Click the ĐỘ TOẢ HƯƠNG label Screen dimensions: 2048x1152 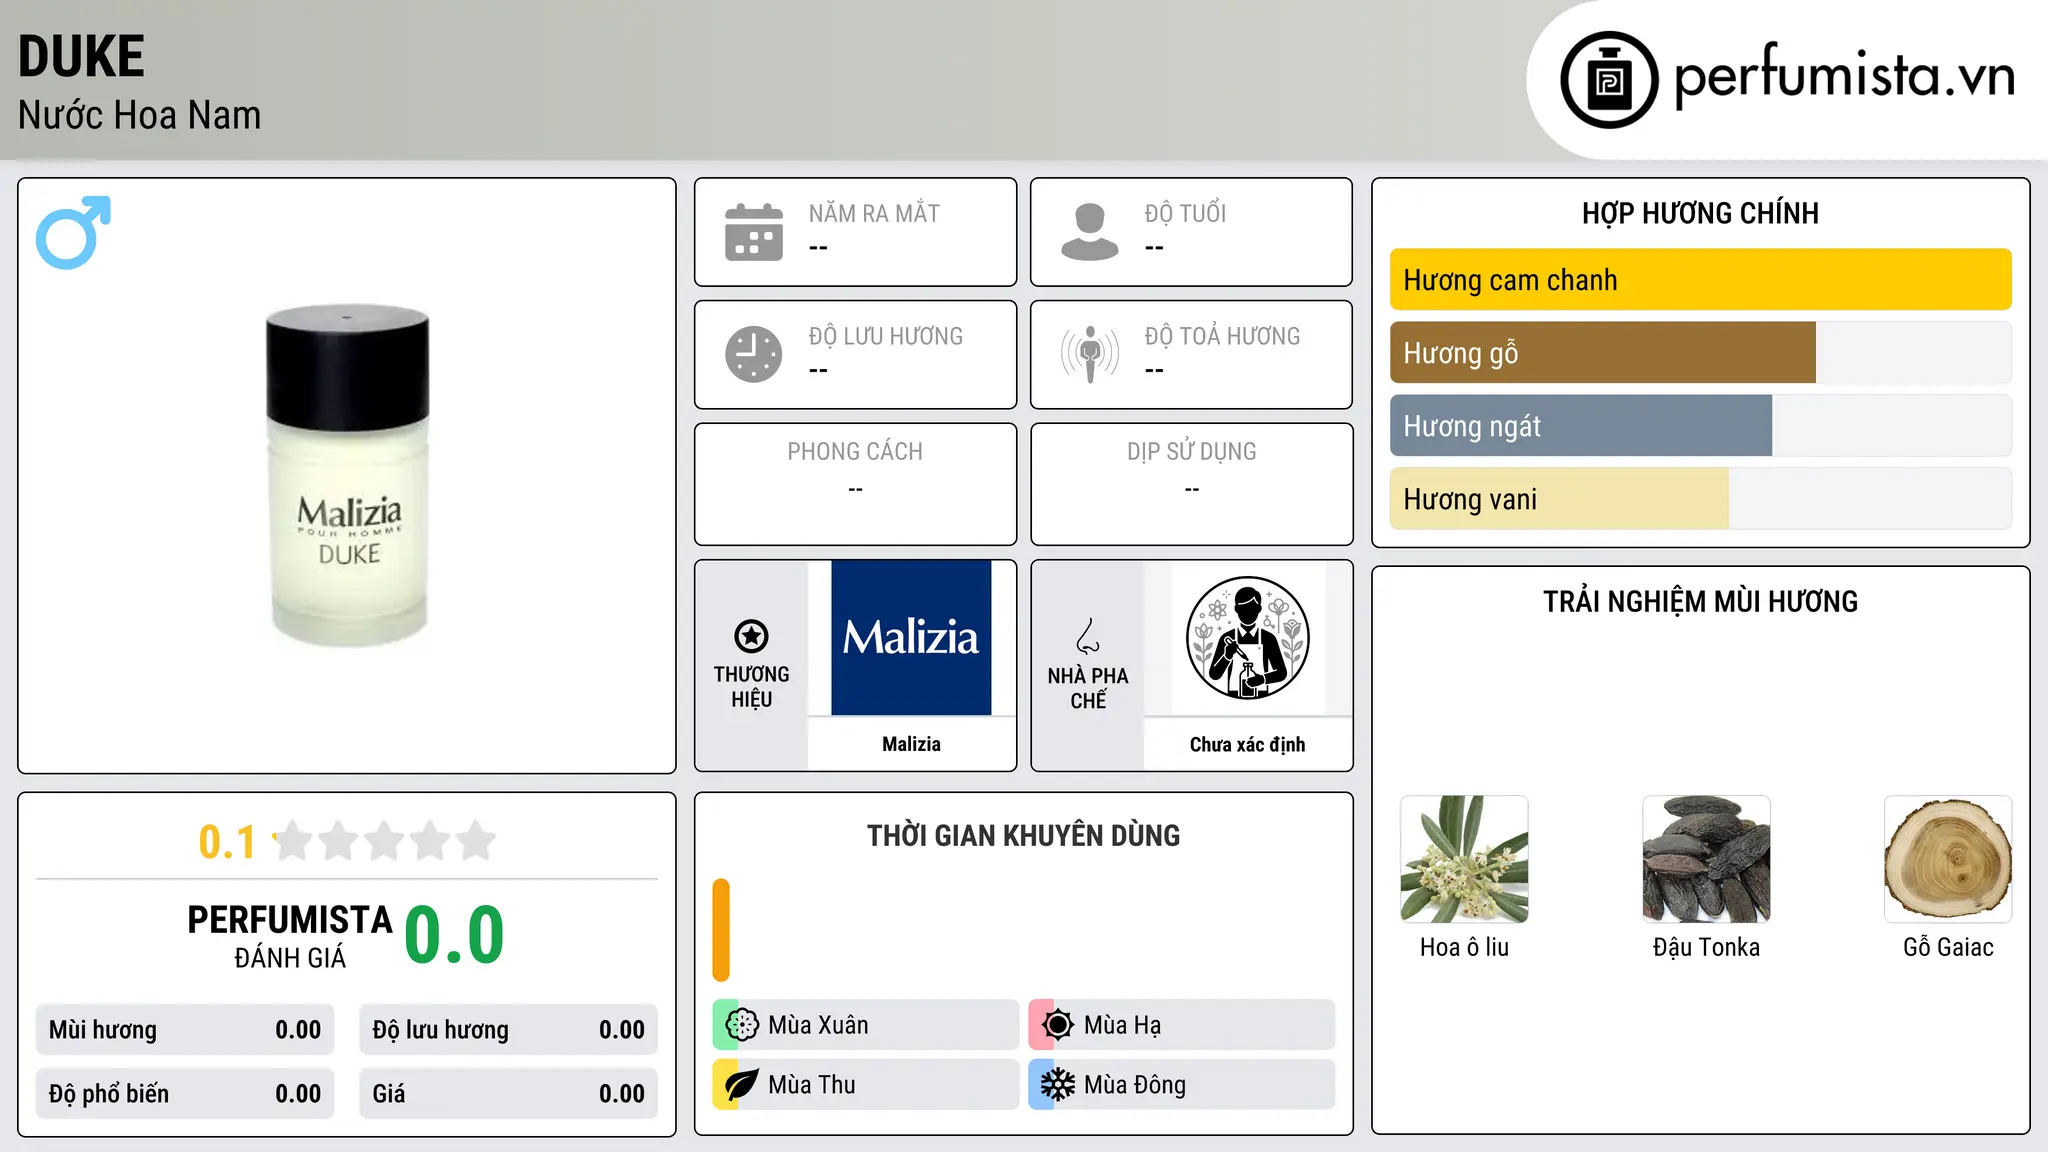(1222, 336)
